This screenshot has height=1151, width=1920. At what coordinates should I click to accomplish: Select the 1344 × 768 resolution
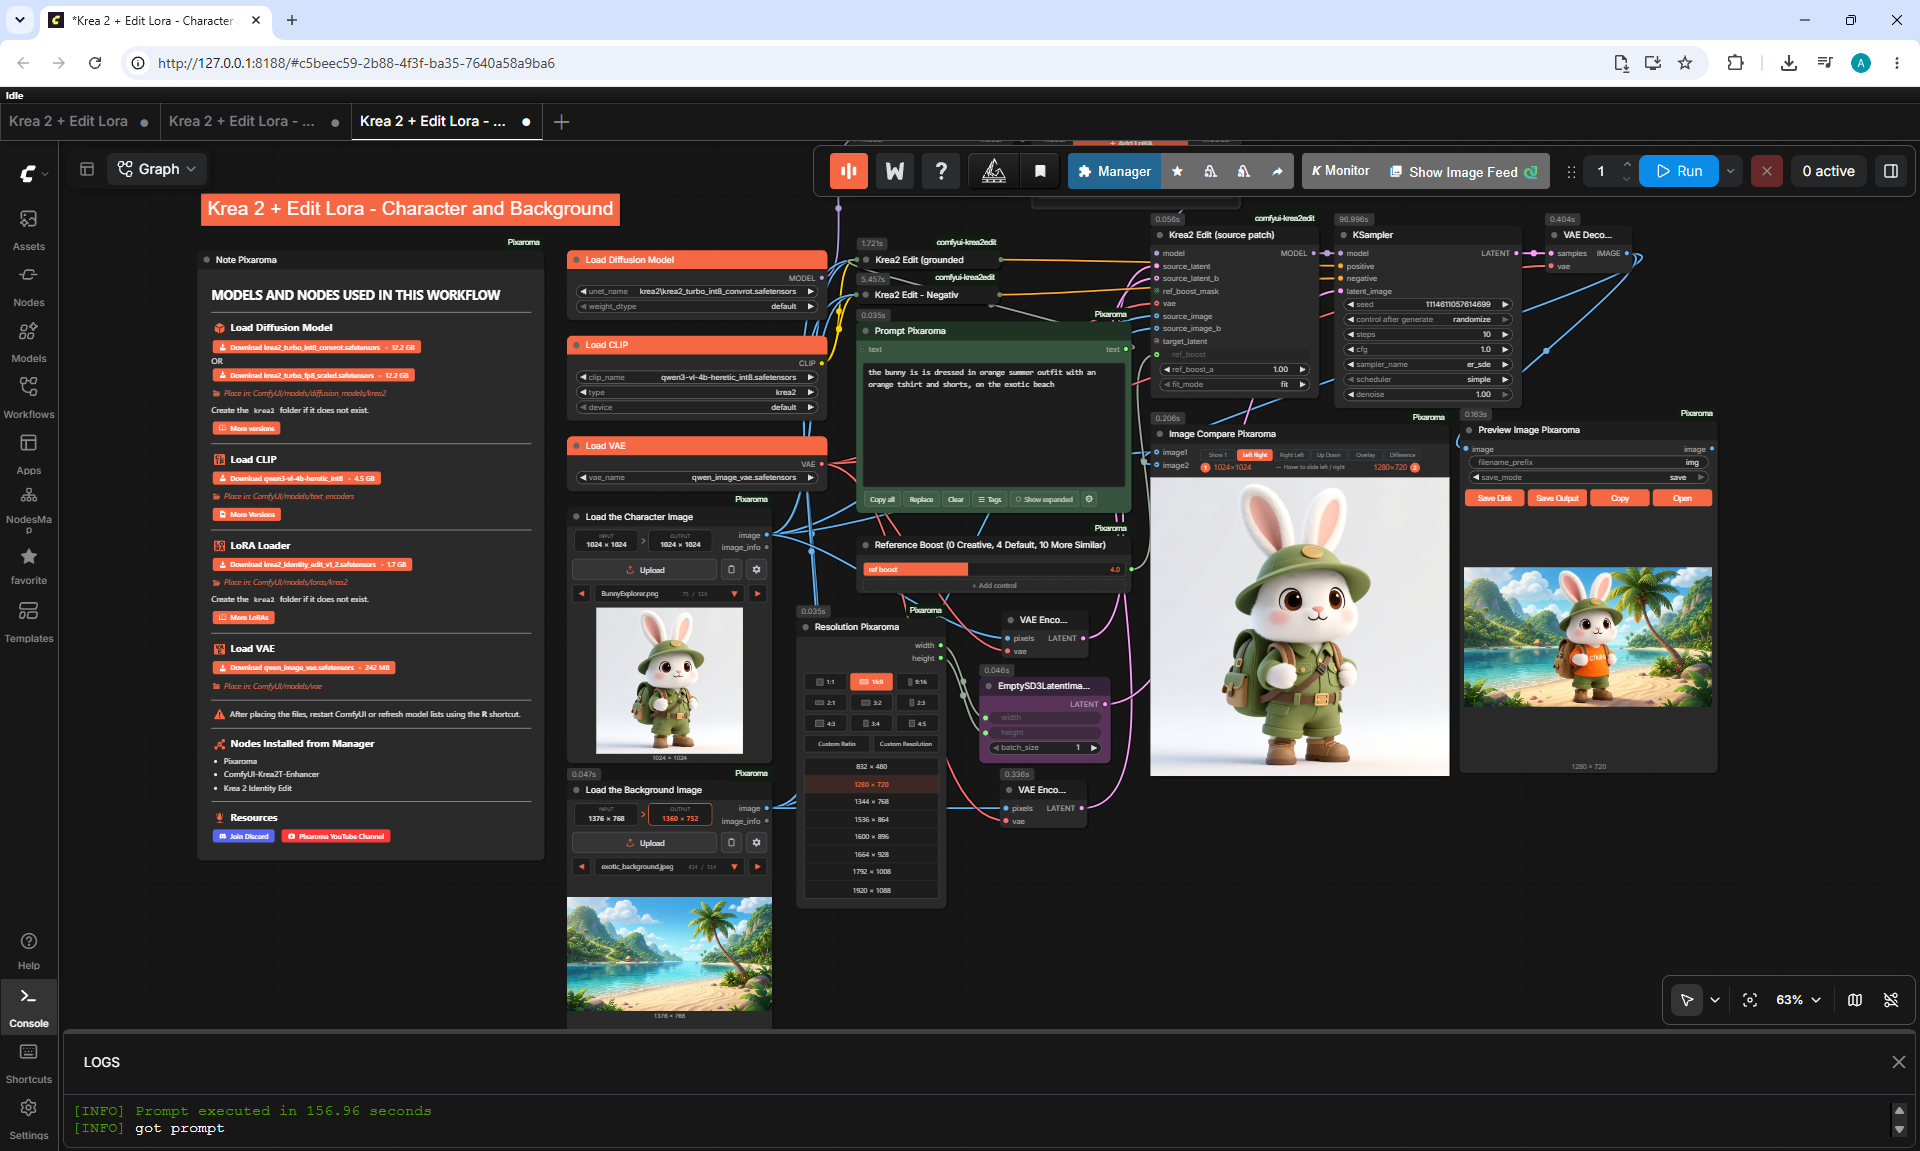click(x=872, y=802)
